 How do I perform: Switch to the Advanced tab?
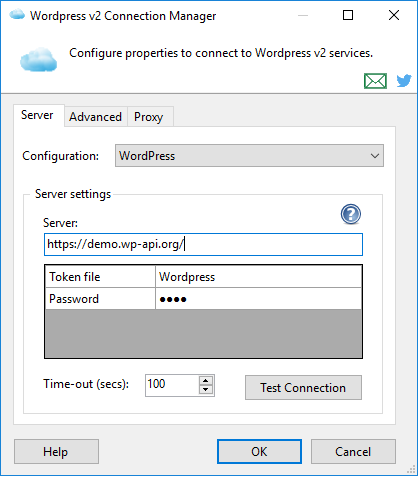point(96,117)
